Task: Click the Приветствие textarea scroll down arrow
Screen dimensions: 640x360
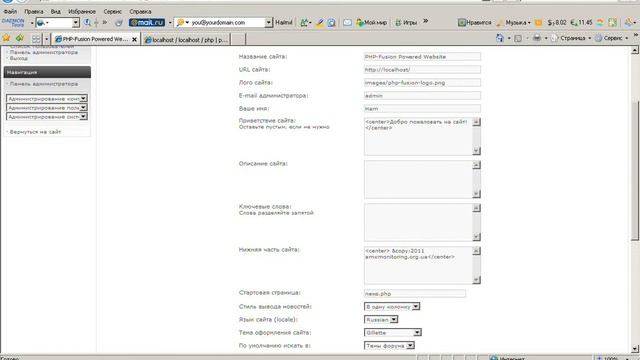Action: (x=476, y=151)
